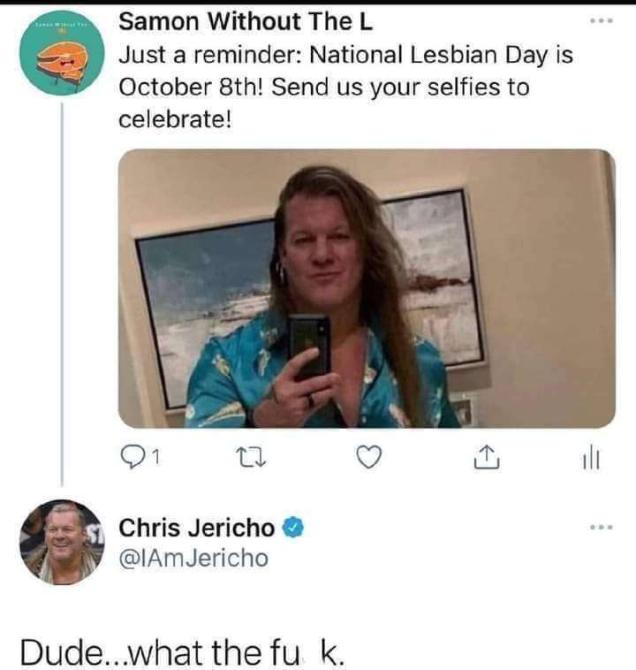Open the @IAmJericho handle link

point(193,558)
